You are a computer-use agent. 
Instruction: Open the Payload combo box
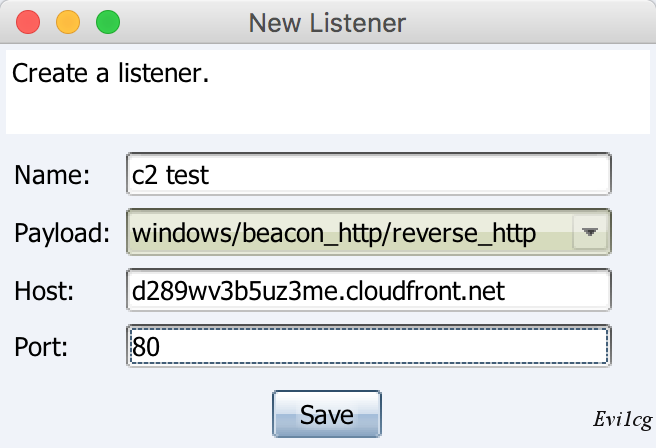[x=350, y=233]
